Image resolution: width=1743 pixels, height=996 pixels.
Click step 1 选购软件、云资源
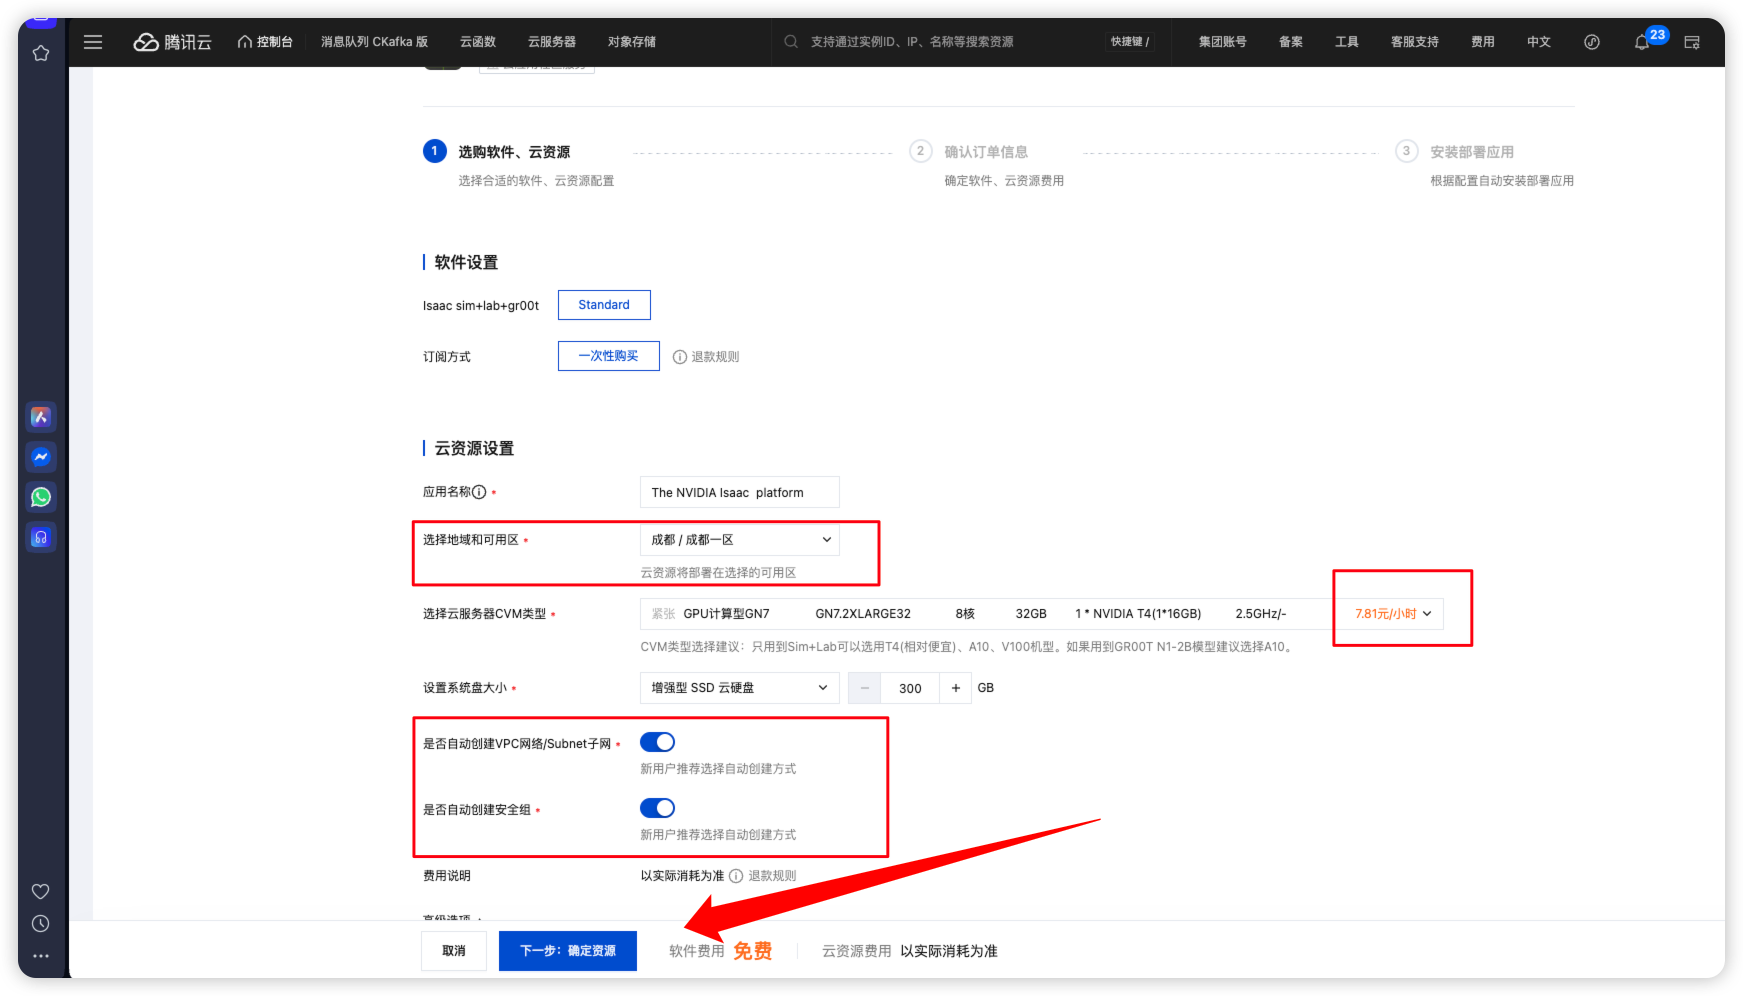(x=514, y=152)
